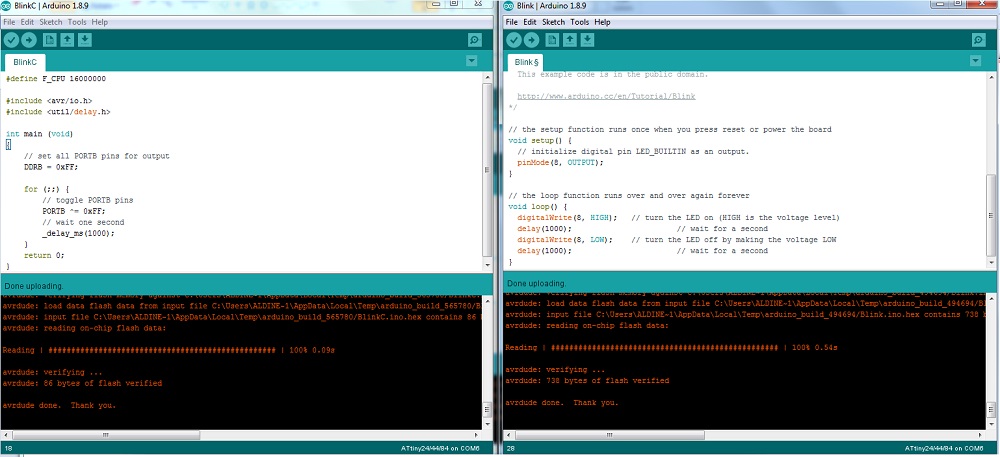Click Upload arrow icon in Blink window

coord(531,40)
